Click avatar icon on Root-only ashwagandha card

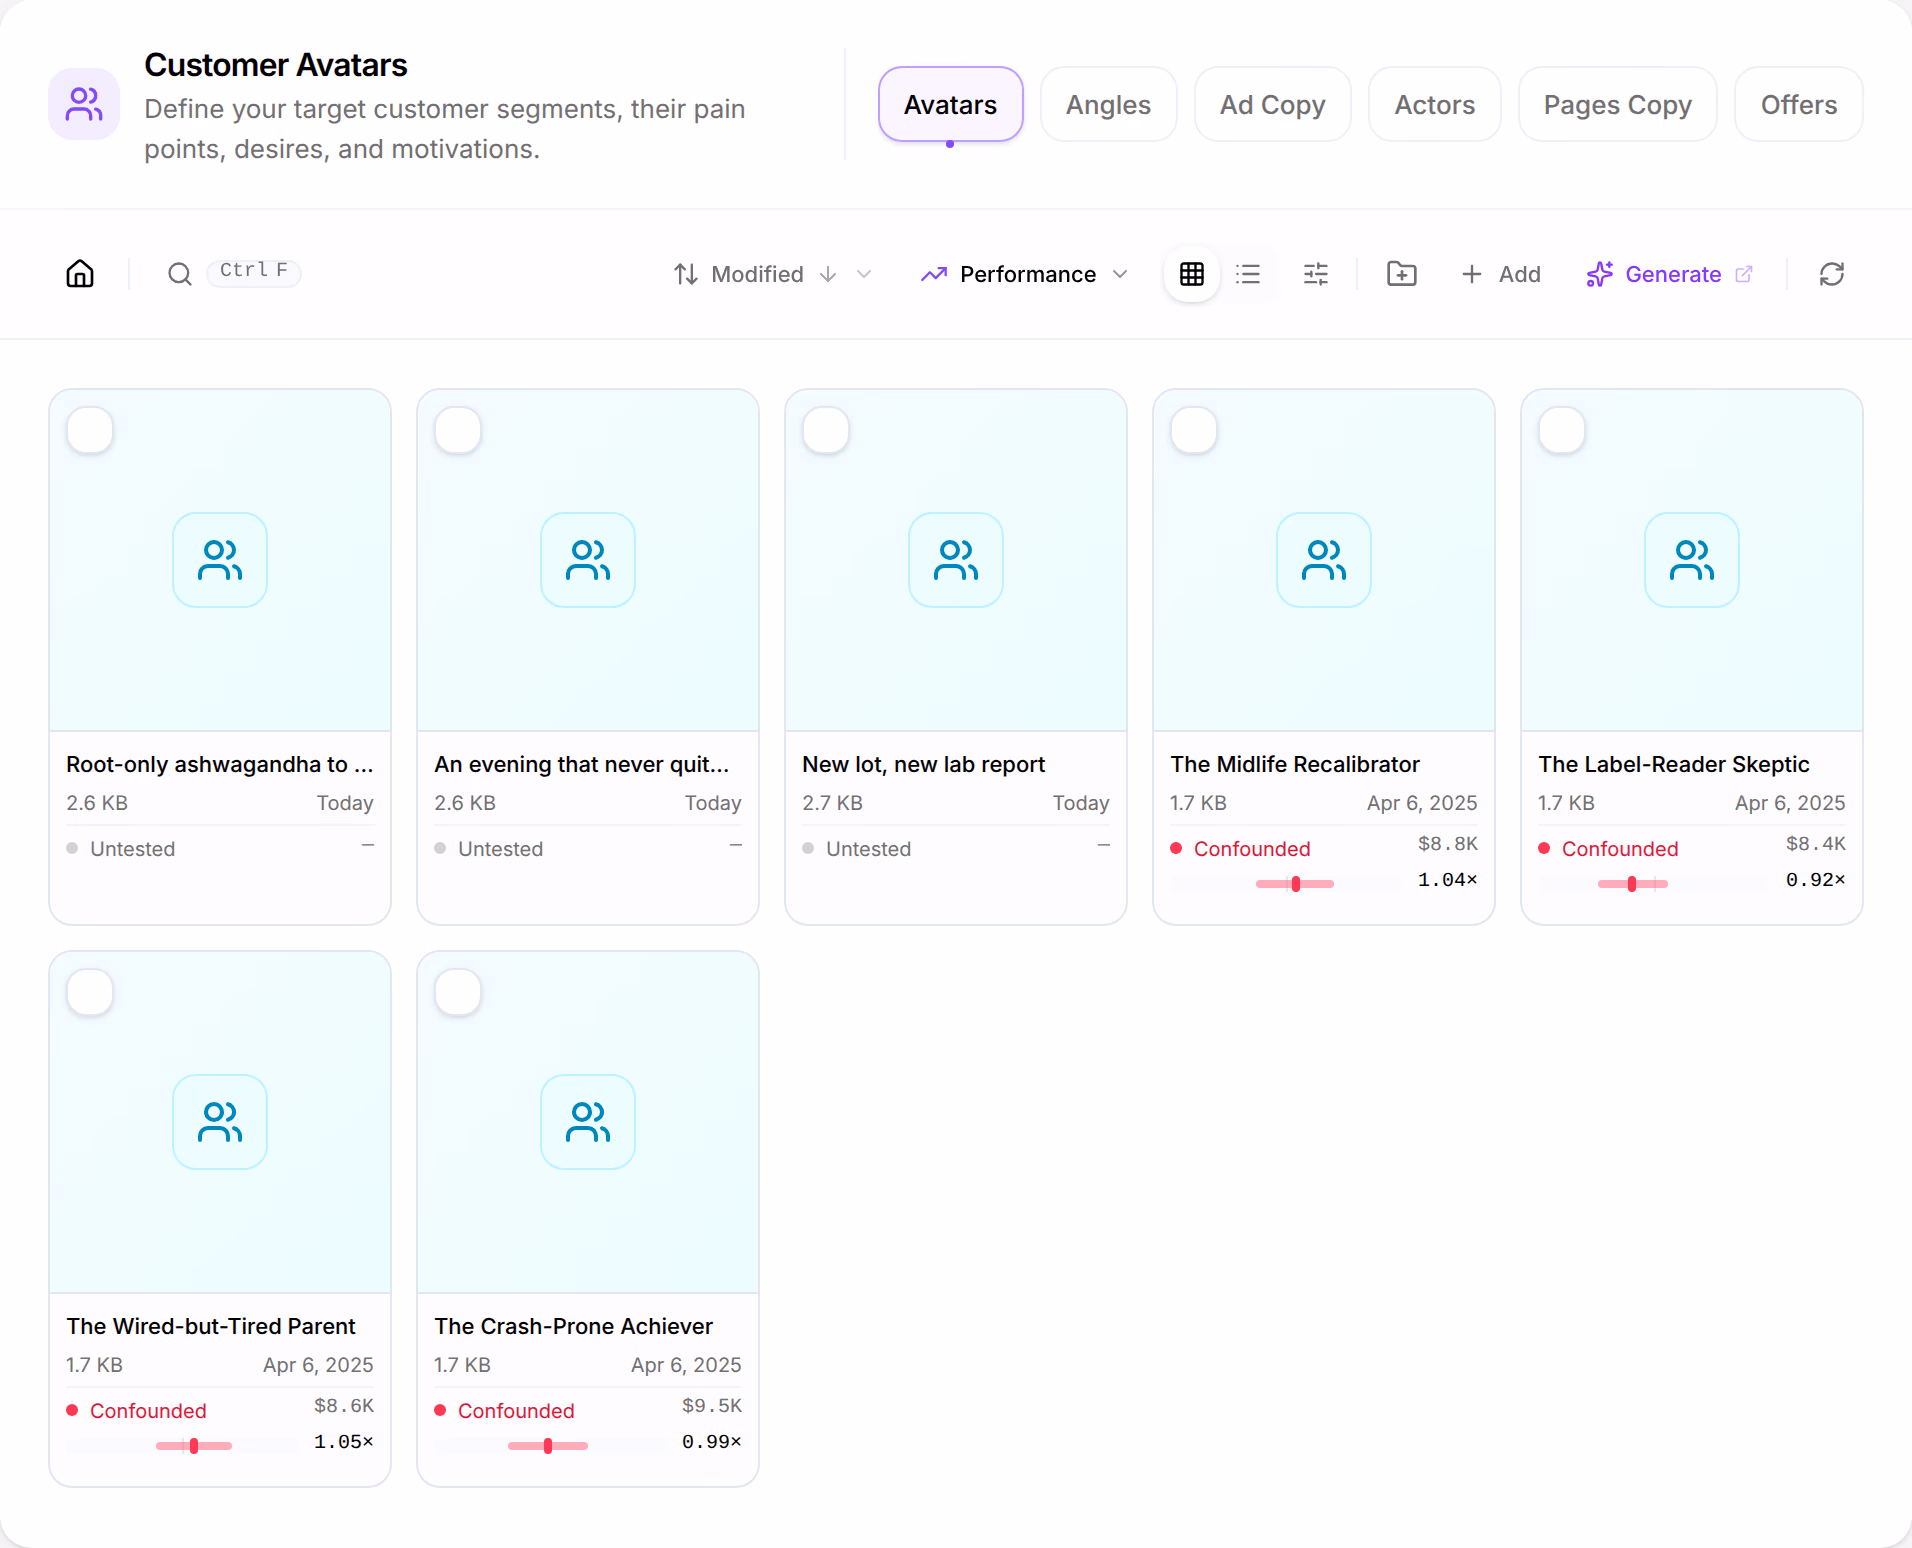coord(220,560)
